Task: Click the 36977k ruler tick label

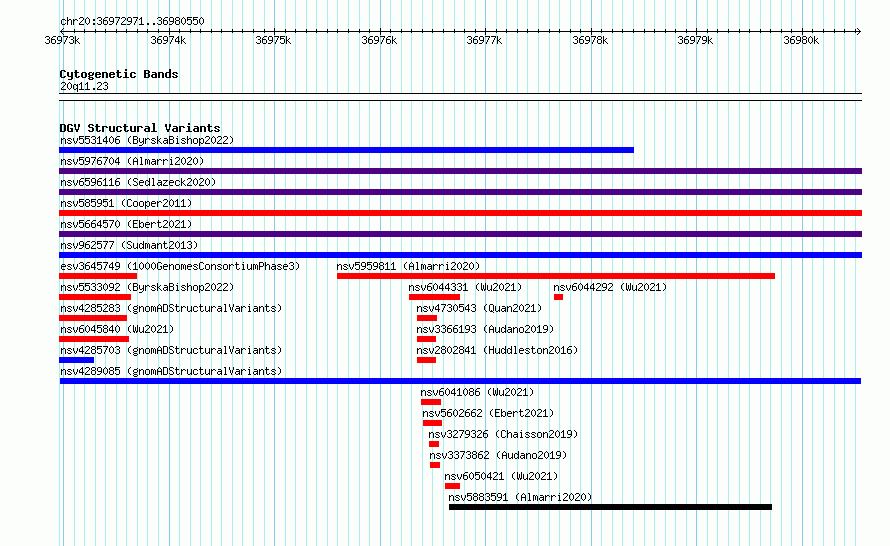Action: pyautogui.click(x=484, y=40)
